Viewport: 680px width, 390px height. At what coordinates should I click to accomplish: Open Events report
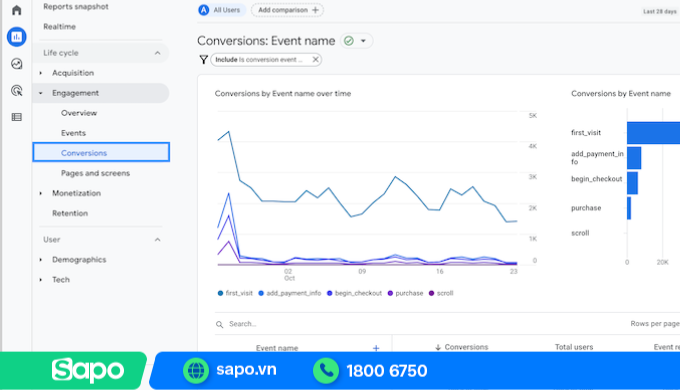[x=73, y=133]
